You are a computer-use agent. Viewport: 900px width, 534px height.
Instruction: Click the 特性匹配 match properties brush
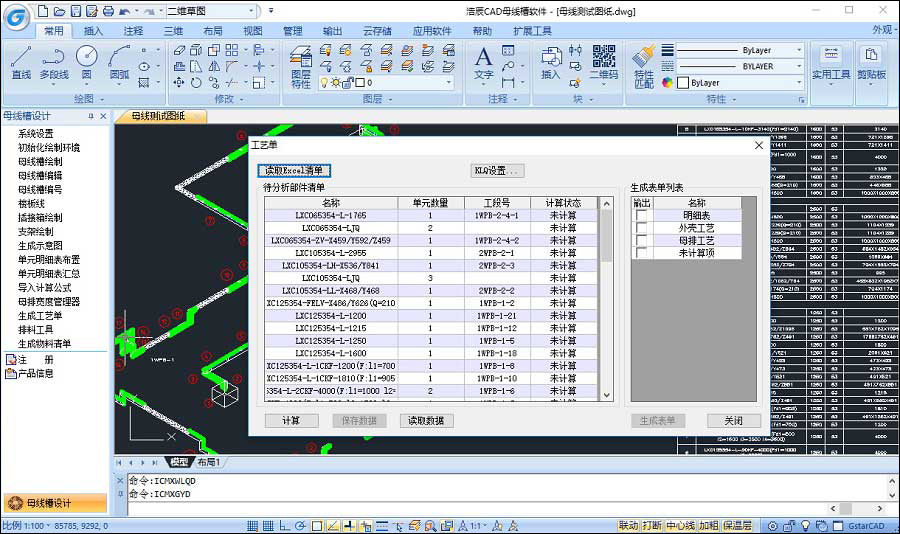tap(643, 67)
